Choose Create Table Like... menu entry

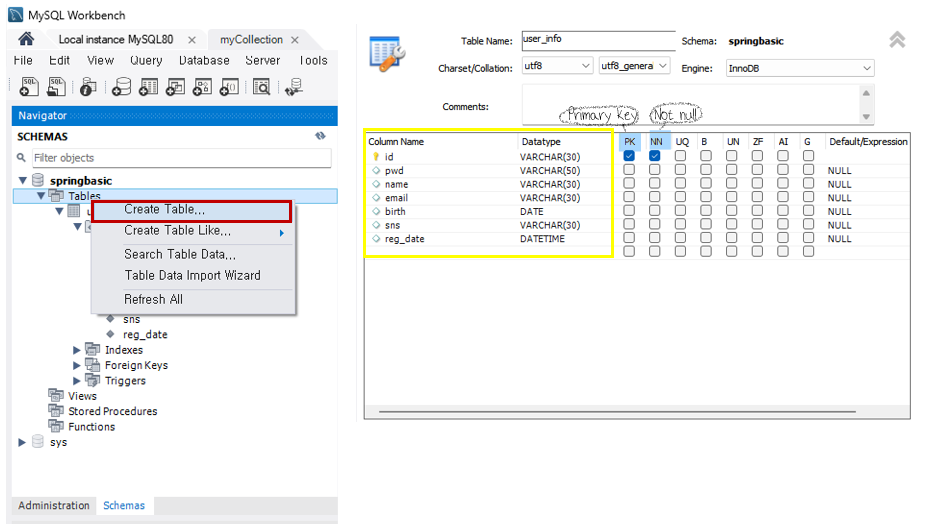click(193, 231)
